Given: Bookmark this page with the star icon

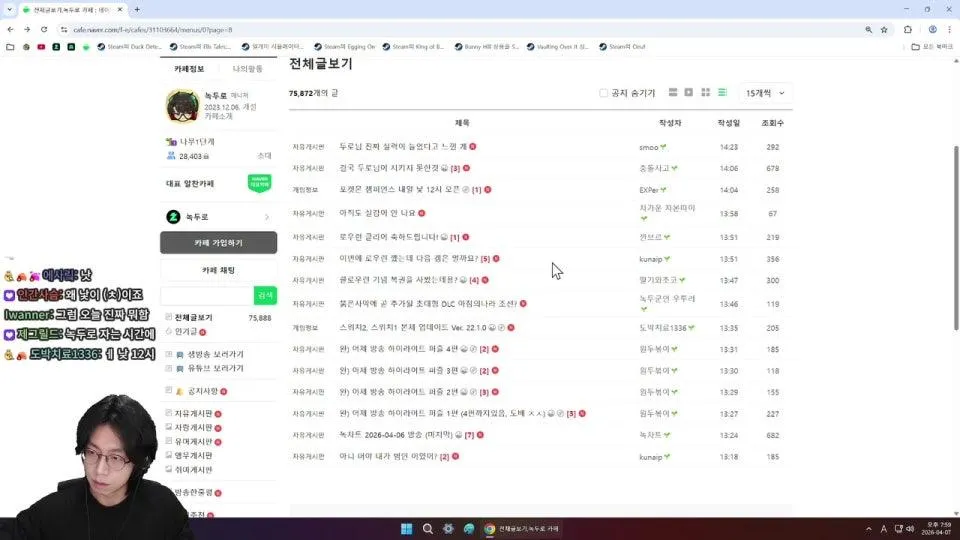Looking at the screenshot, I should [x=884, y=29].
